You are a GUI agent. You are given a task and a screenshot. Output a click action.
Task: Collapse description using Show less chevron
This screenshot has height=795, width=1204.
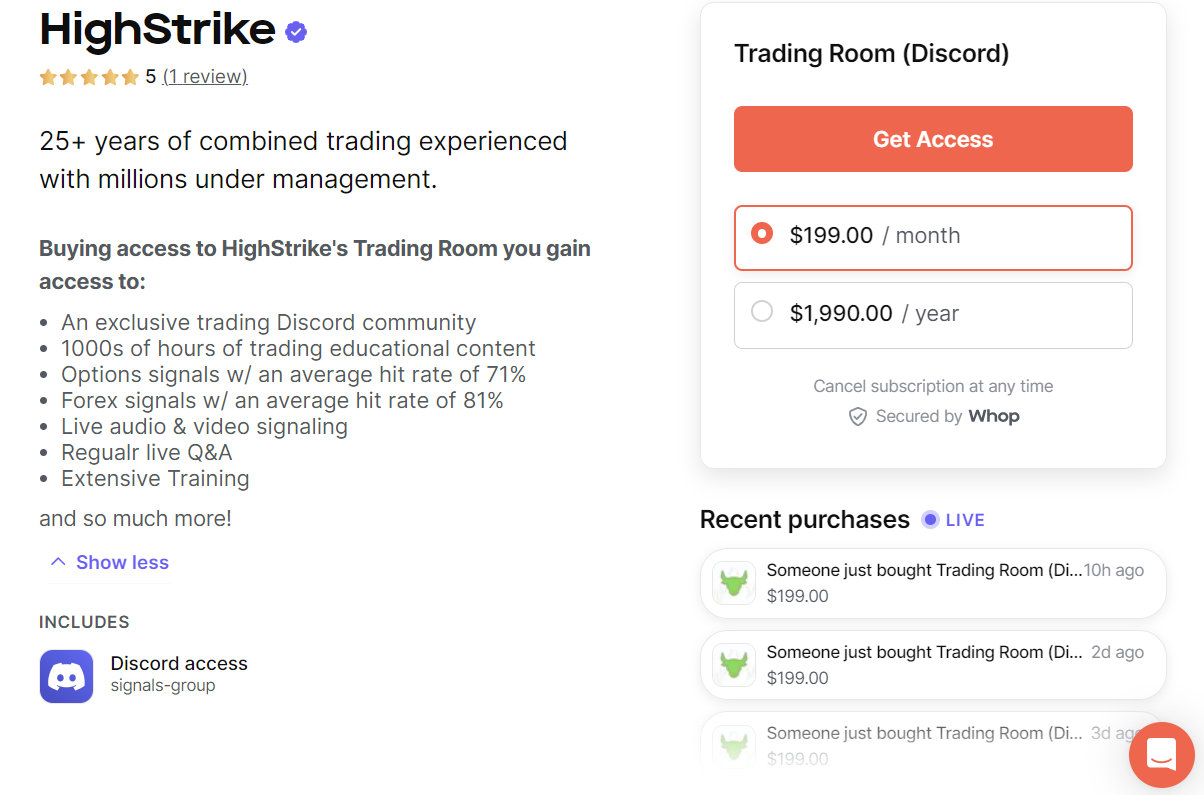coord(58,561)
